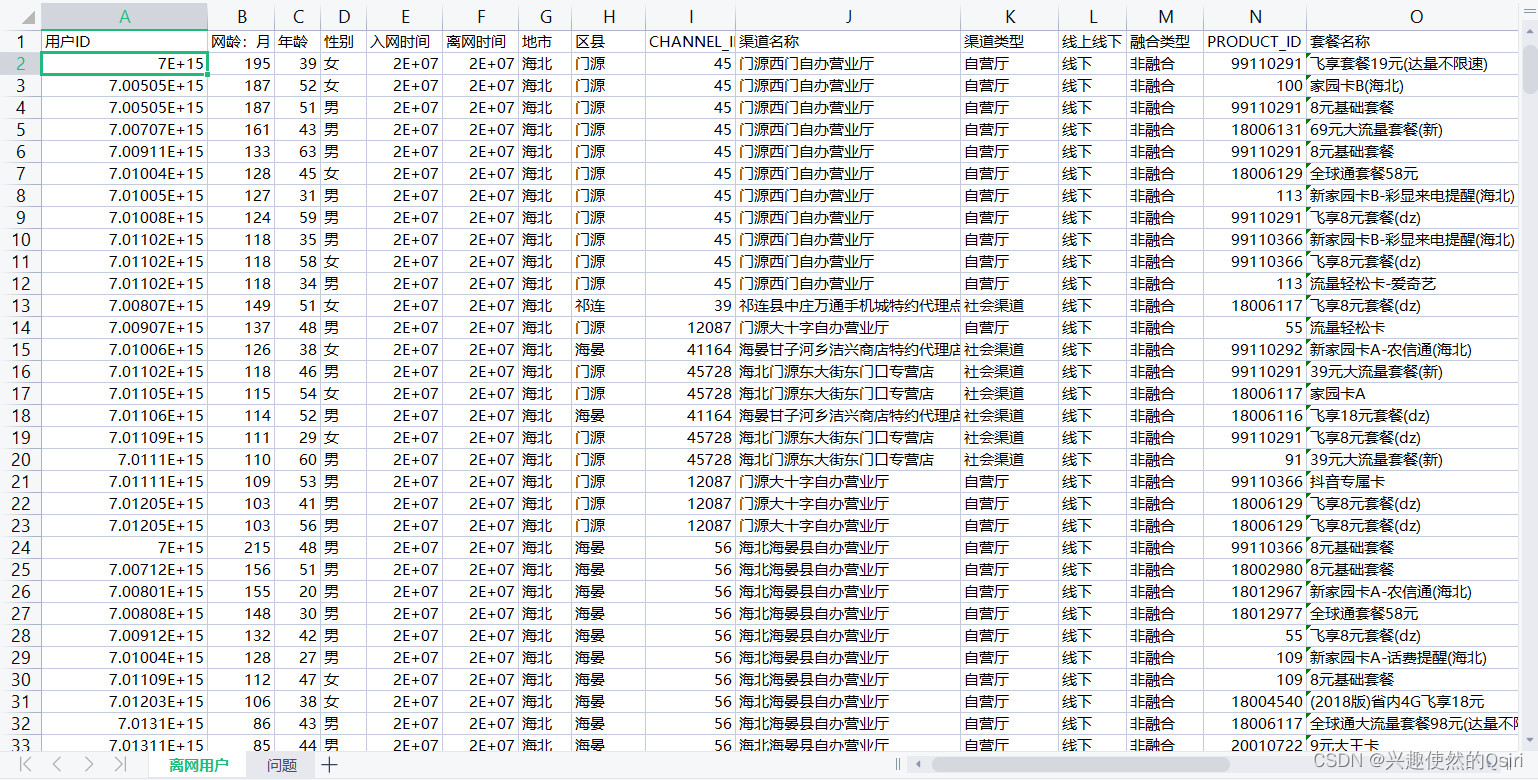Select product ID cell 18002980
1538x780 pixels.
[x=1255, y=570]
